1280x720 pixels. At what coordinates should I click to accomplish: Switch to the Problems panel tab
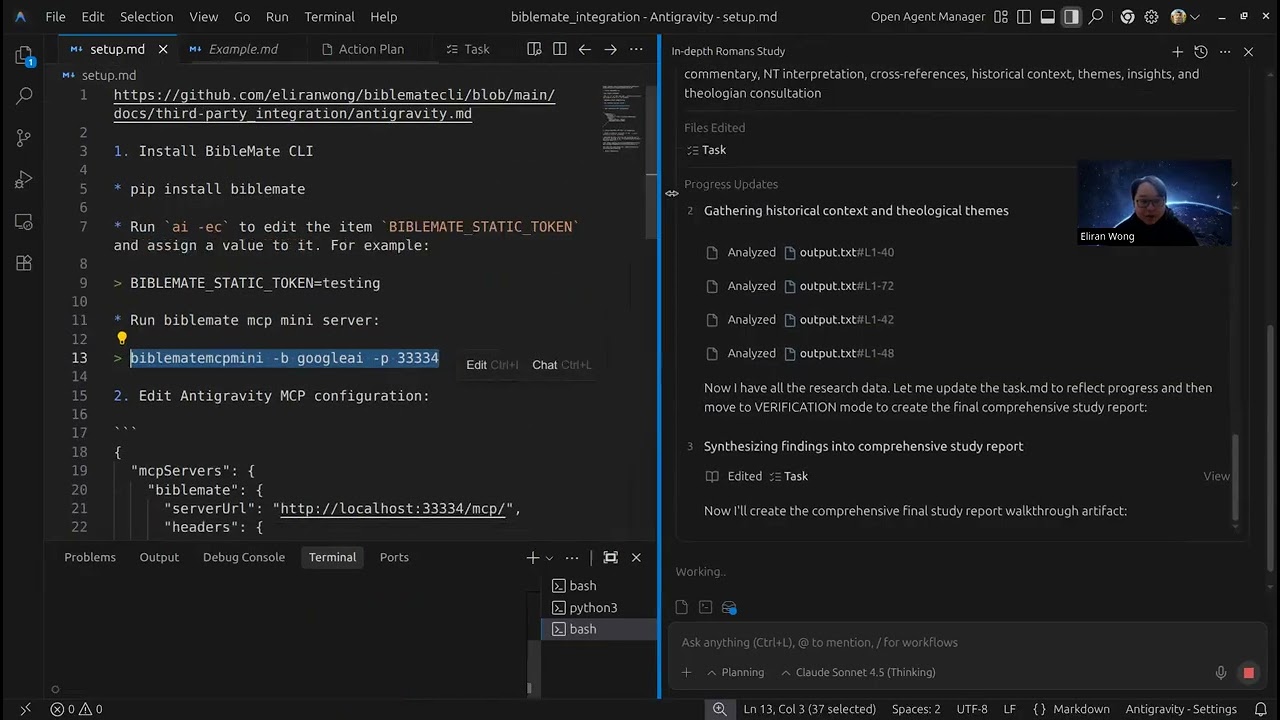coord(90,557)
